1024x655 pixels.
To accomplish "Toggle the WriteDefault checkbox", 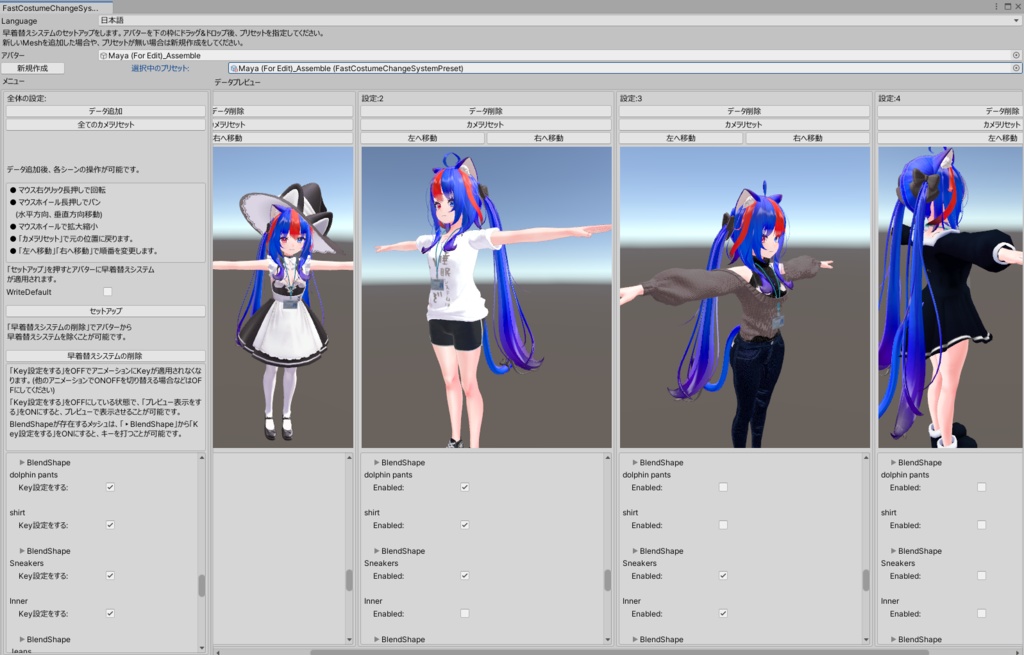I will (x=107, y=290).
